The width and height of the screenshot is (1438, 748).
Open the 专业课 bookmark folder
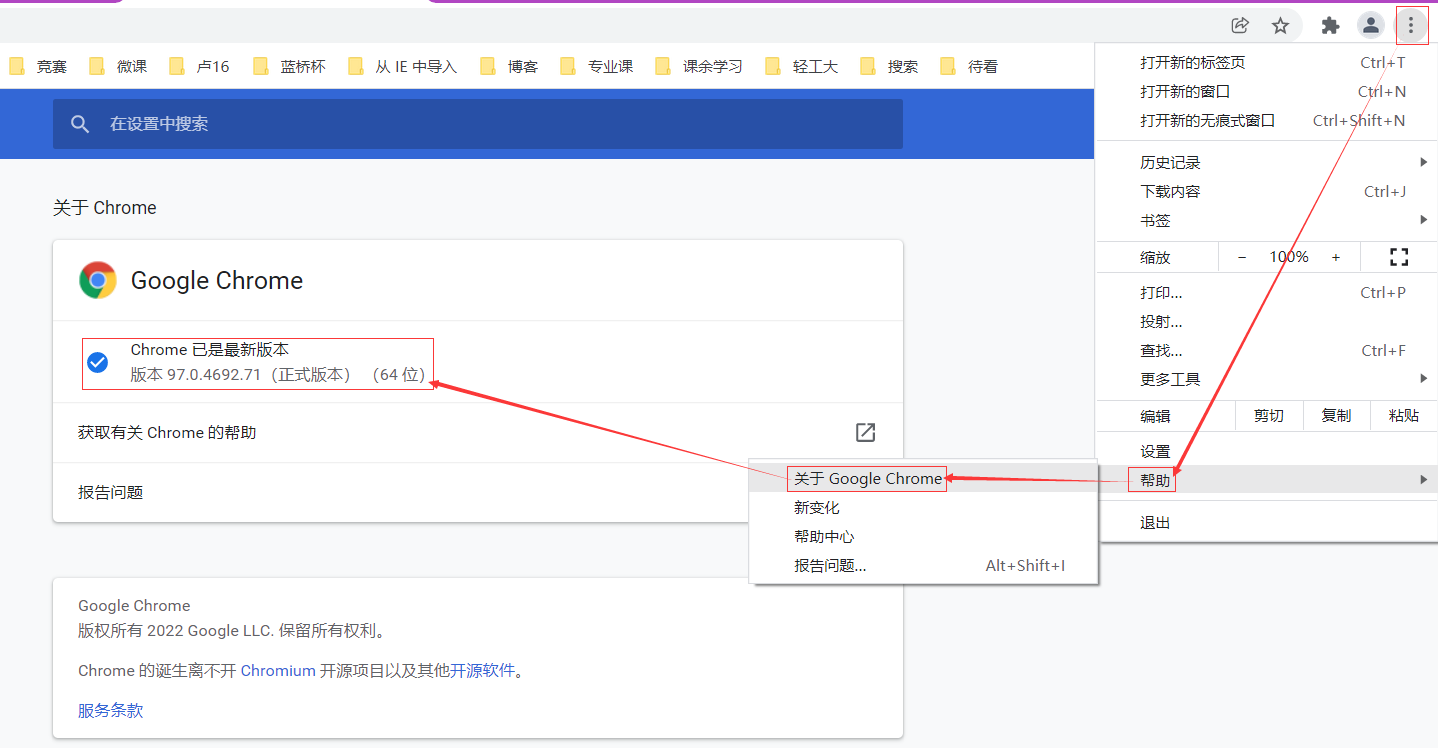(597, 66)
